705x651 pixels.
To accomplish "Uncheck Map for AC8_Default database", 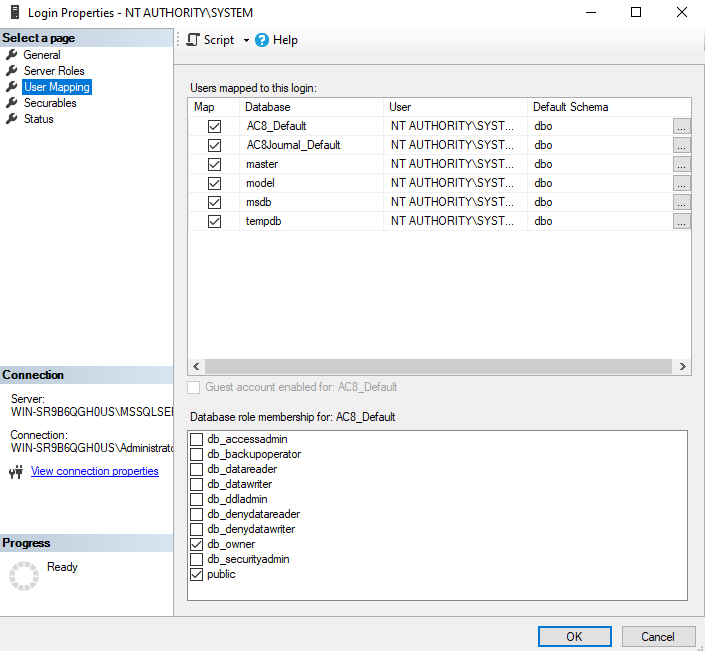I will (x=214, y=126).
